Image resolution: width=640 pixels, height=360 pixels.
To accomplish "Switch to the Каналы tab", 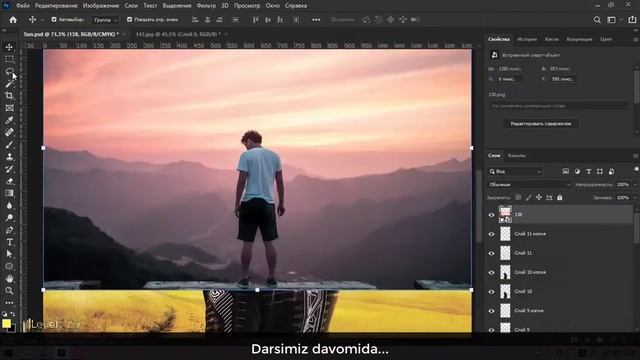I will click(517, 156).
